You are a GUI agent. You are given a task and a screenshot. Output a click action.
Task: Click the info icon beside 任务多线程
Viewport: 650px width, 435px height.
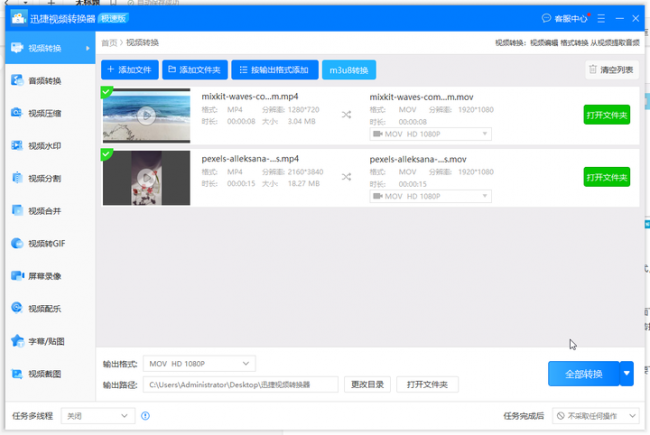click(146, 416)
